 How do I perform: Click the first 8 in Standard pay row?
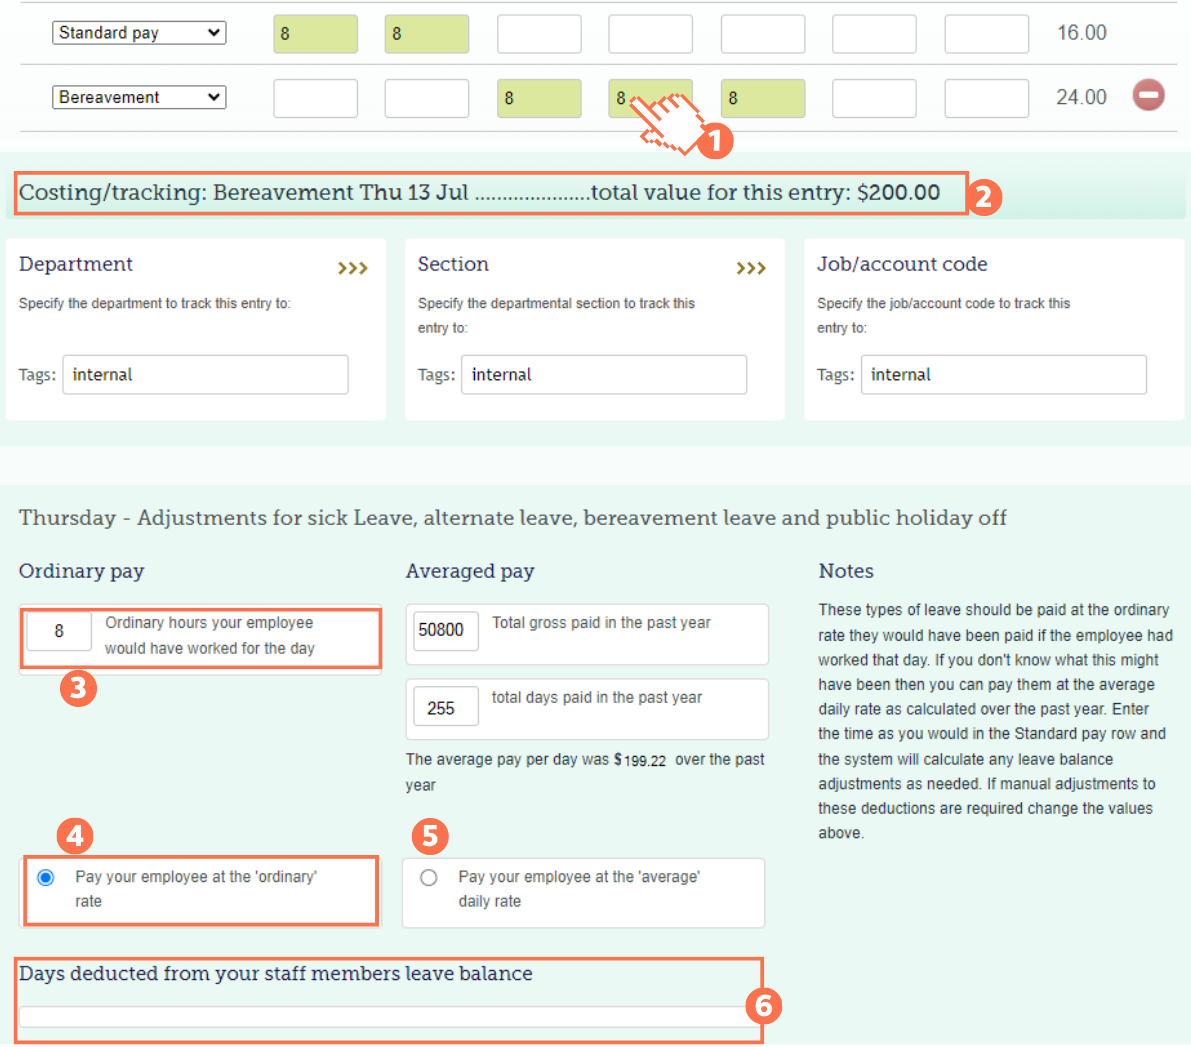315,33
